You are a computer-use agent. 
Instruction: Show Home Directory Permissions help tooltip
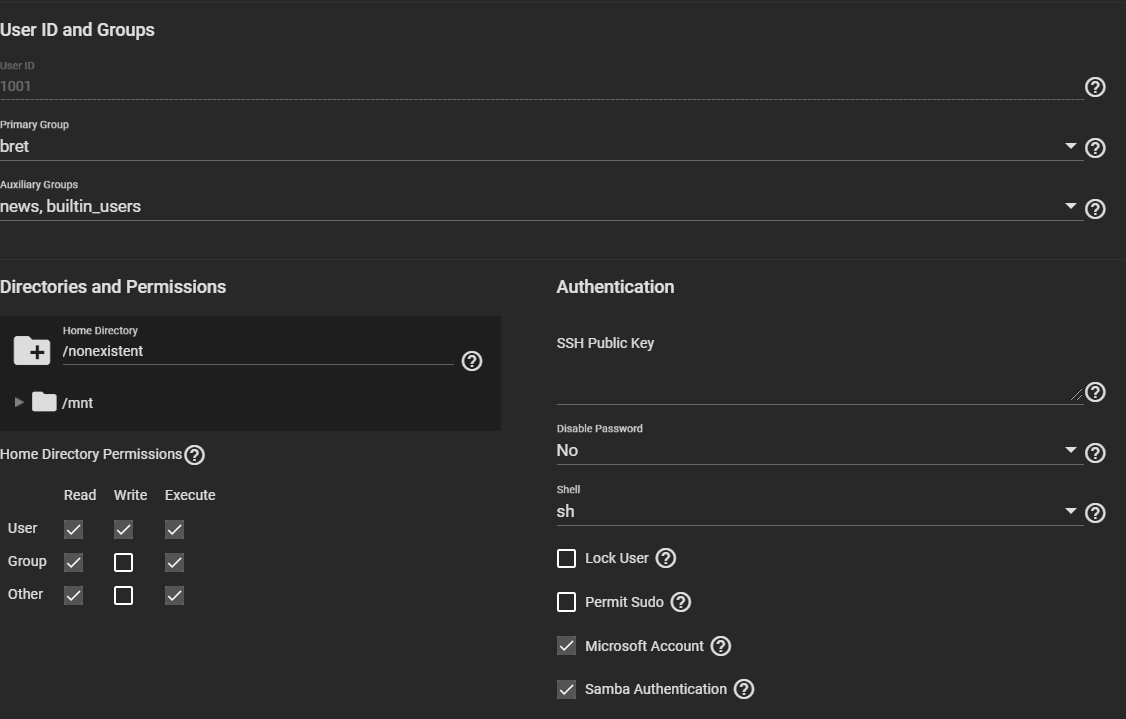[x=195, y=455]
